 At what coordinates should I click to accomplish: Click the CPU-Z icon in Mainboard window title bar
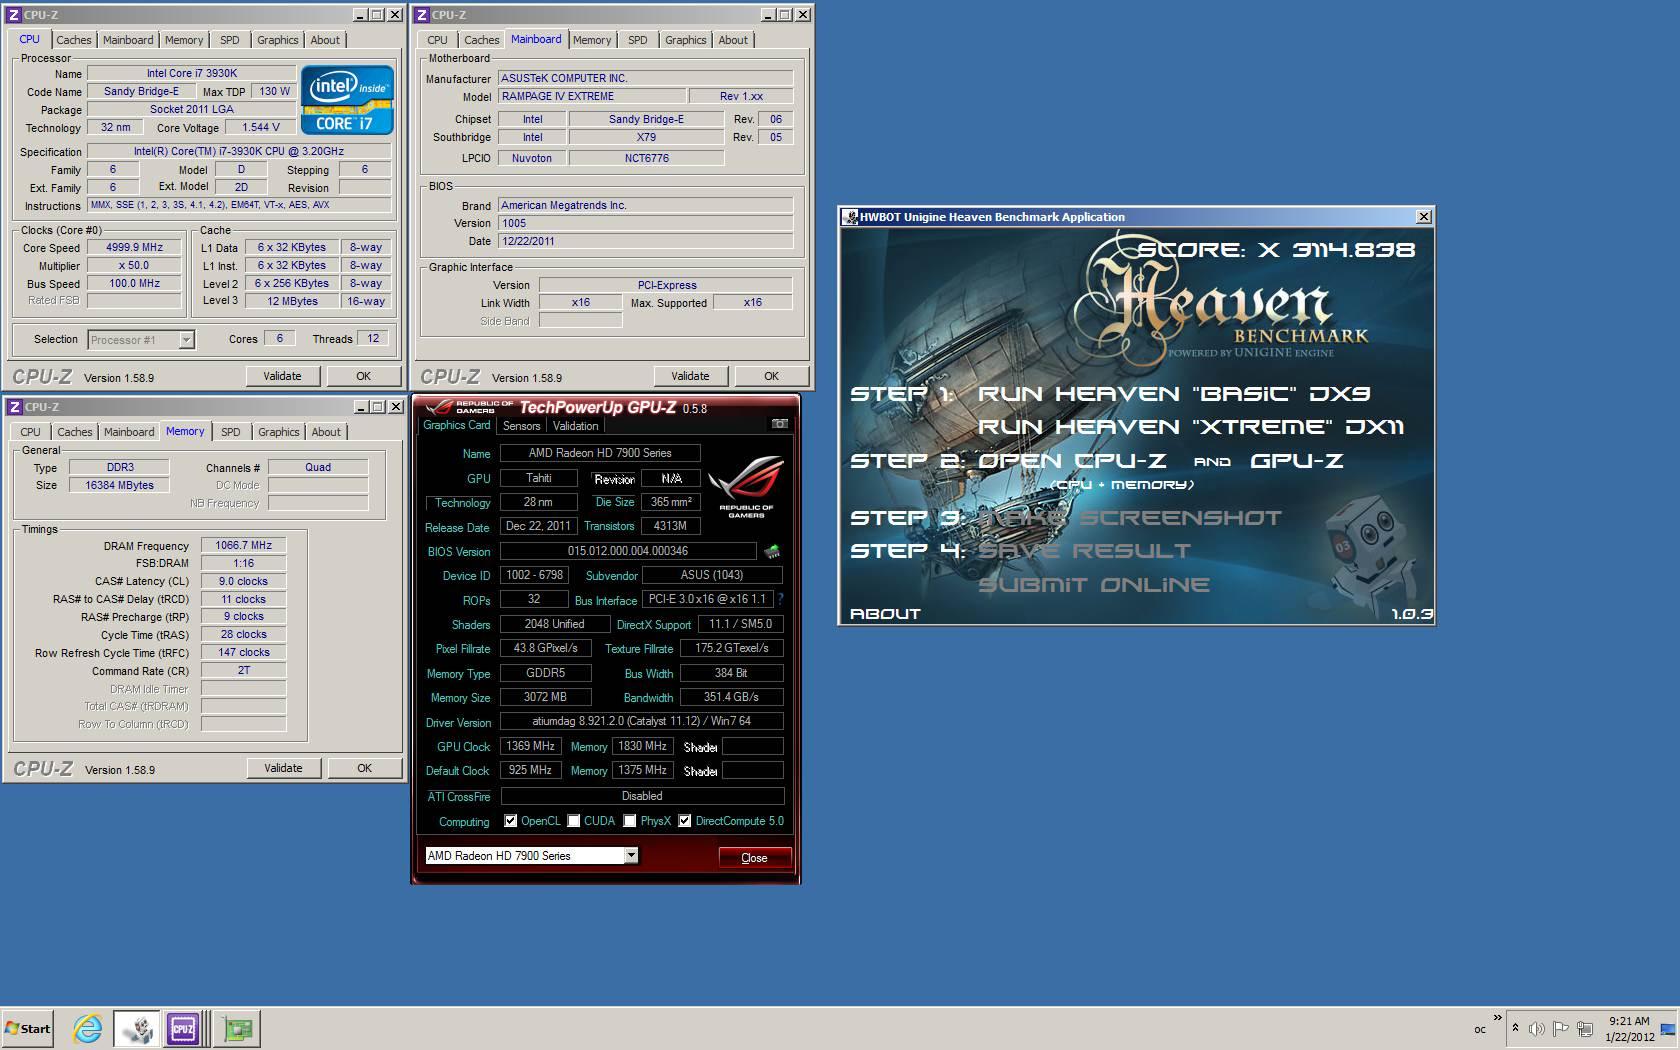pyautogui.click(x=422, y=15)
